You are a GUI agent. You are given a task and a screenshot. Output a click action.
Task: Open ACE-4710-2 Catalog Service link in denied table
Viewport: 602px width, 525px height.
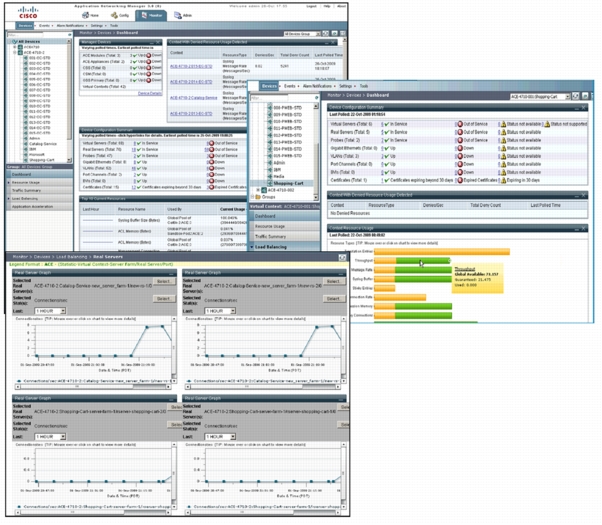(194, 98)
